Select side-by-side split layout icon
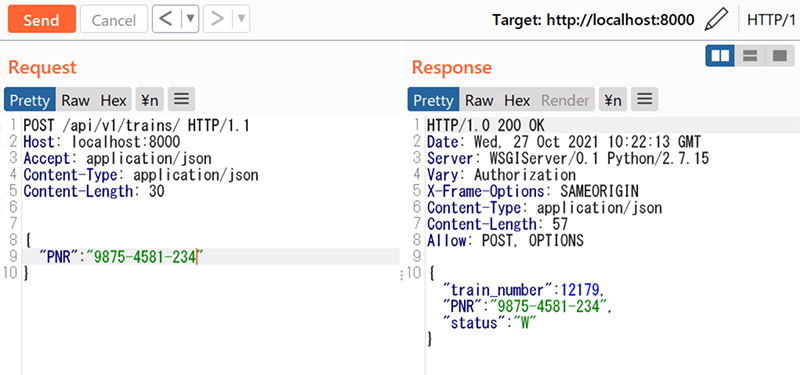The width and height of the screenshot is (800, 375). point(720,56)
